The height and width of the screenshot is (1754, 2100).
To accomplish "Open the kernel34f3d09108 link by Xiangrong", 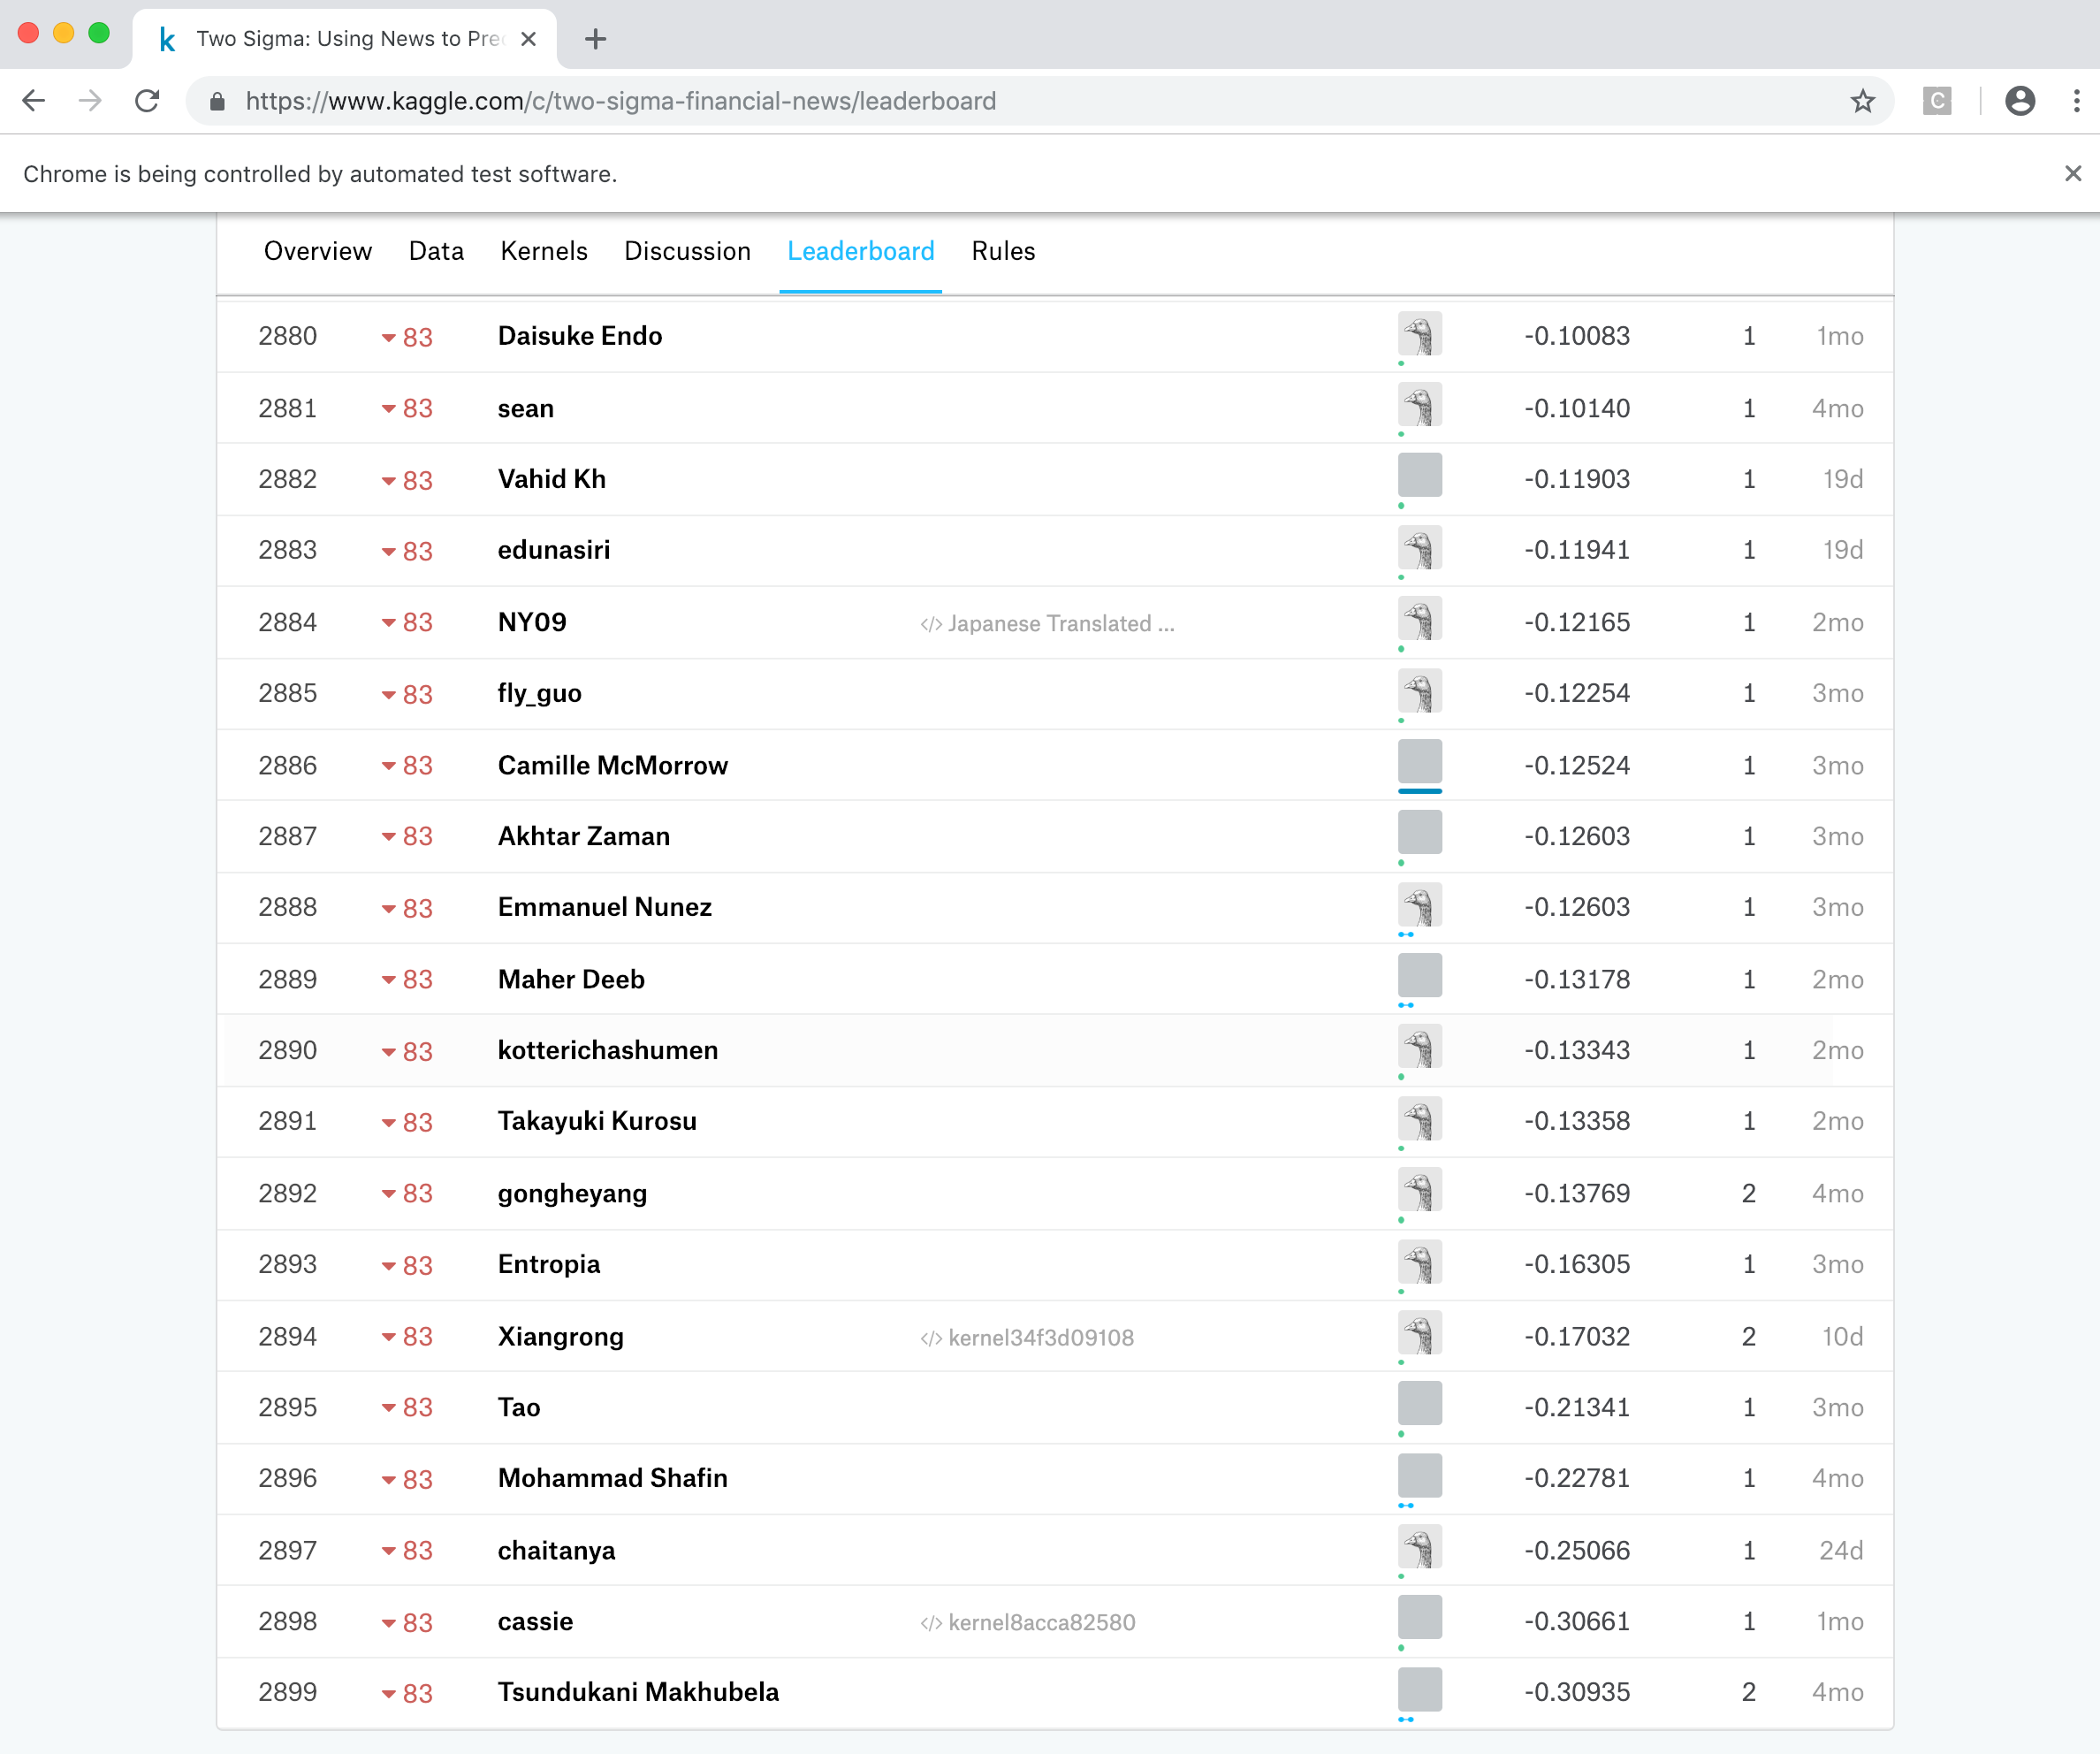I will (x=1039, y=1338).
